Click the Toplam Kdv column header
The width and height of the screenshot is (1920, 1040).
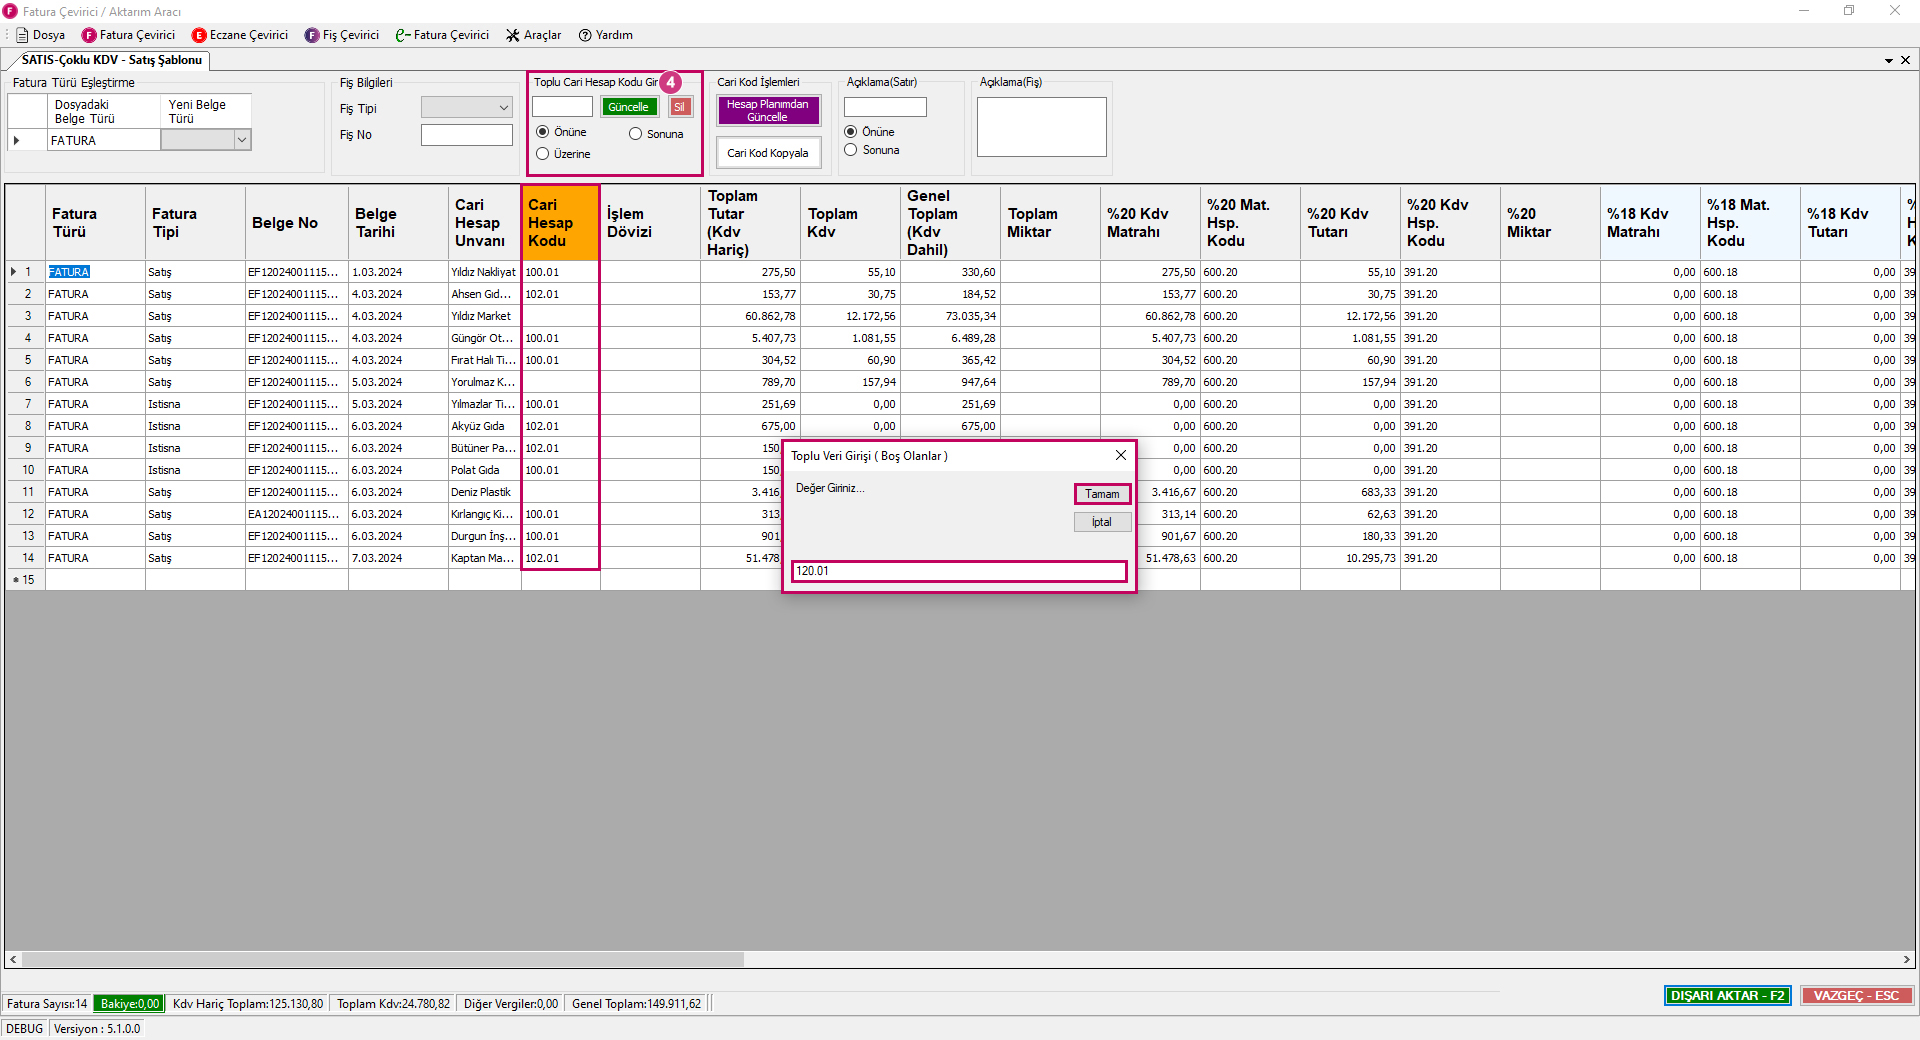coord(850,223)
